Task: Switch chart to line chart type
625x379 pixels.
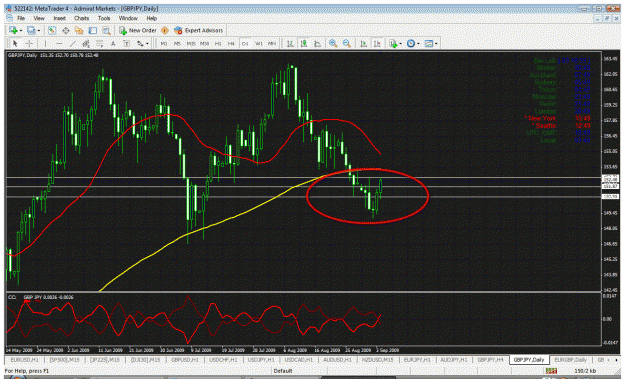Action: [317, 43]
